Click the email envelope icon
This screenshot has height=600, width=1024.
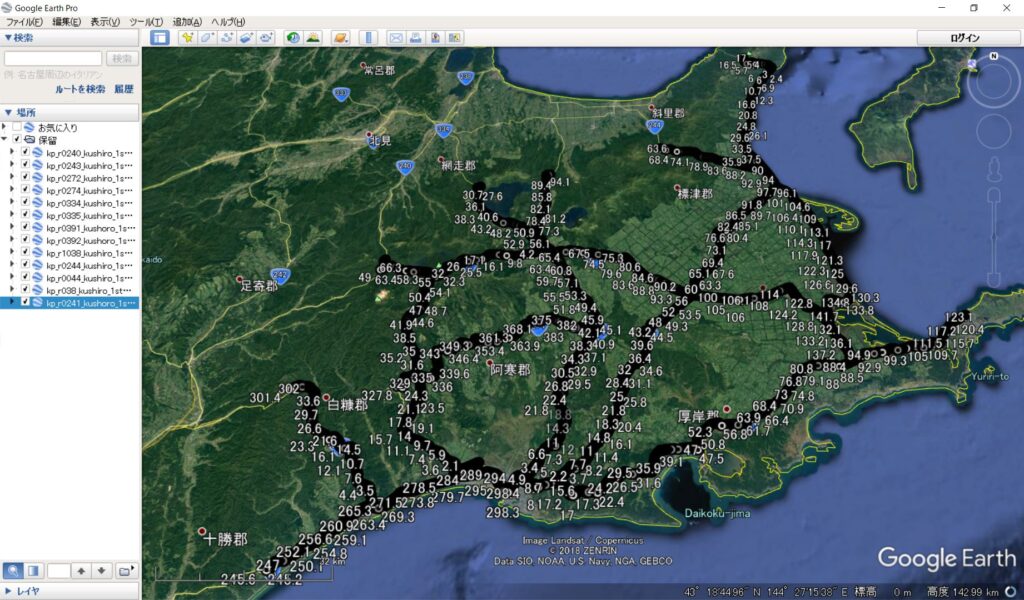(396, 38)
